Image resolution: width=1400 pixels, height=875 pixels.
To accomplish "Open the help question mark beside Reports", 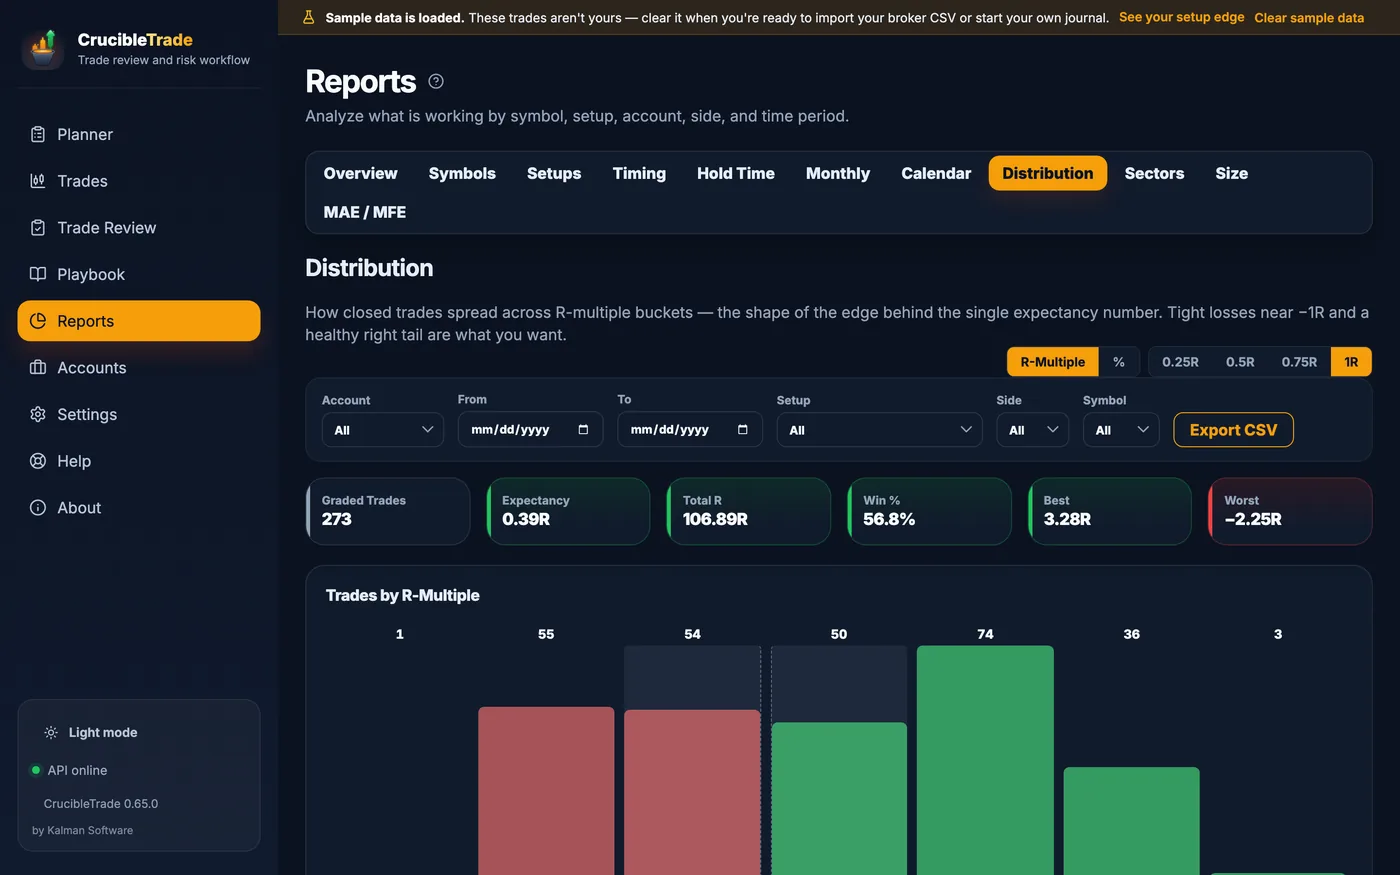I will point(436,82).
